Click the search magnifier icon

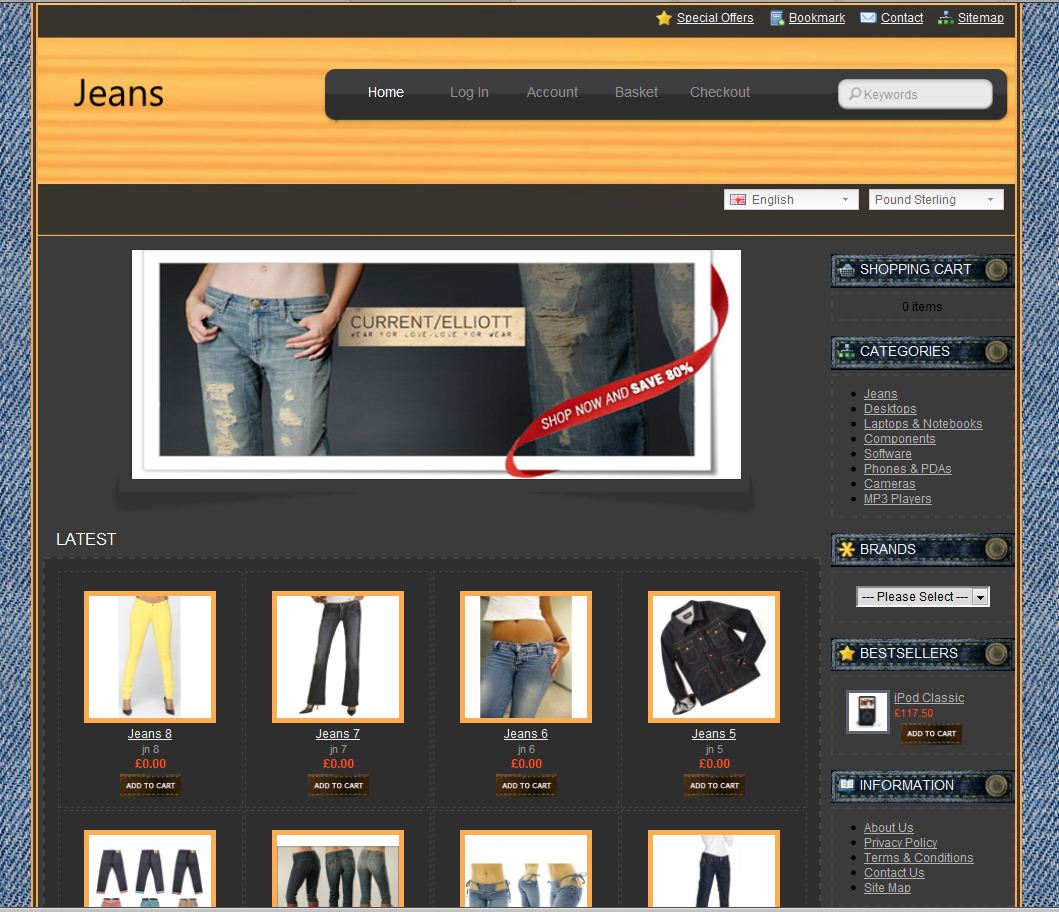855,94
